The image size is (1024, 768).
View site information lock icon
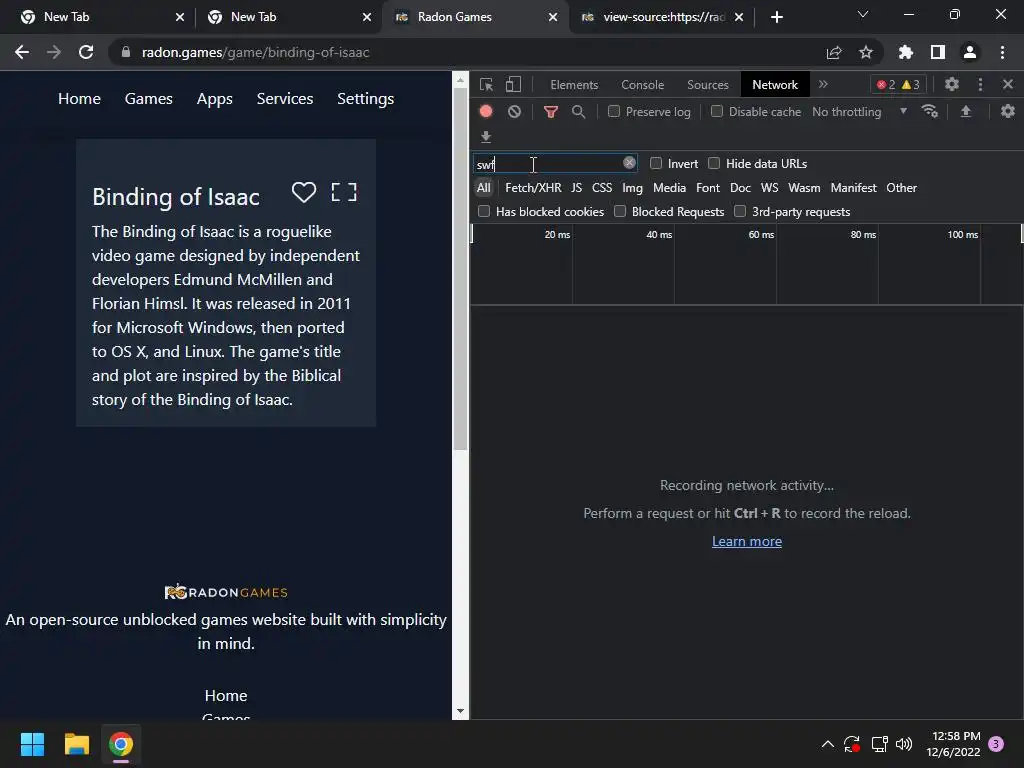(126, 52)
